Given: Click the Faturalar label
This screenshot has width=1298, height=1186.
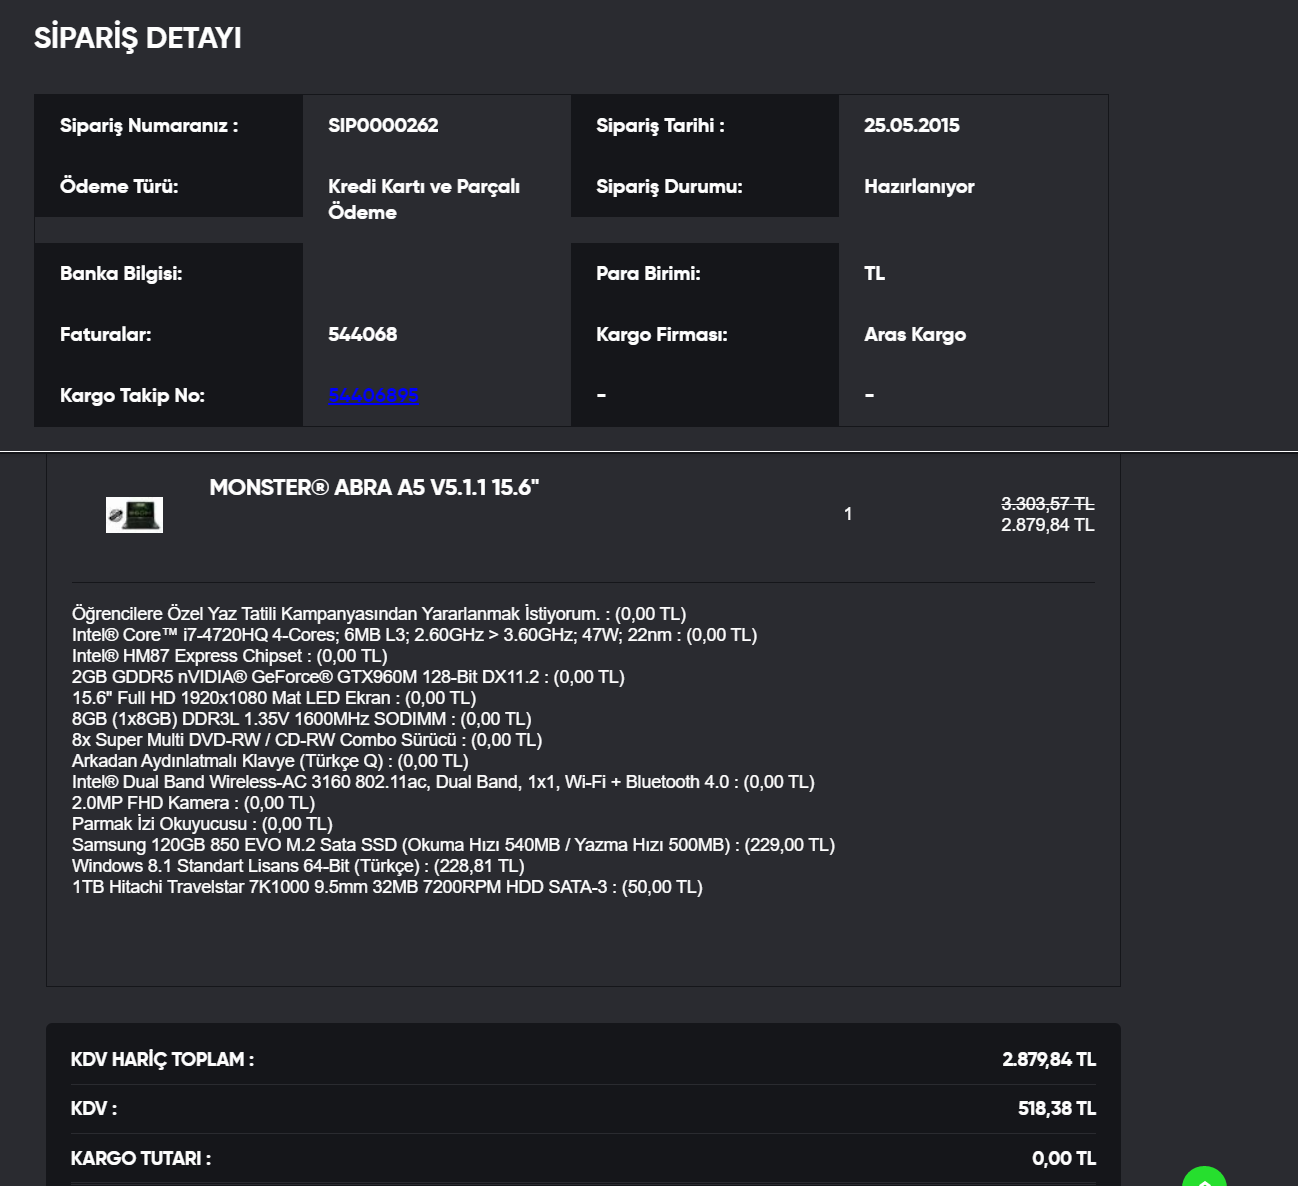Looking at the screenshot, I should 106,334.
